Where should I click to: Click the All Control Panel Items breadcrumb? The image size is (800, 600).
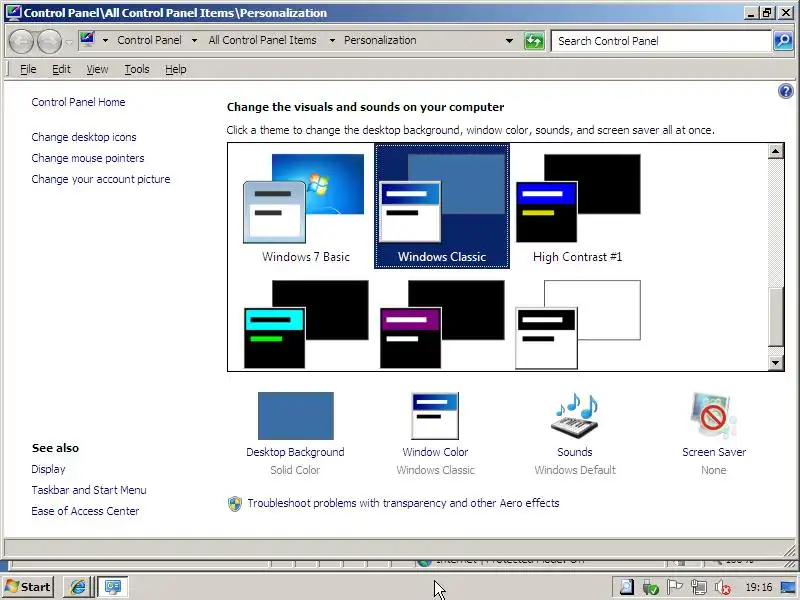[x=262, y=40]
